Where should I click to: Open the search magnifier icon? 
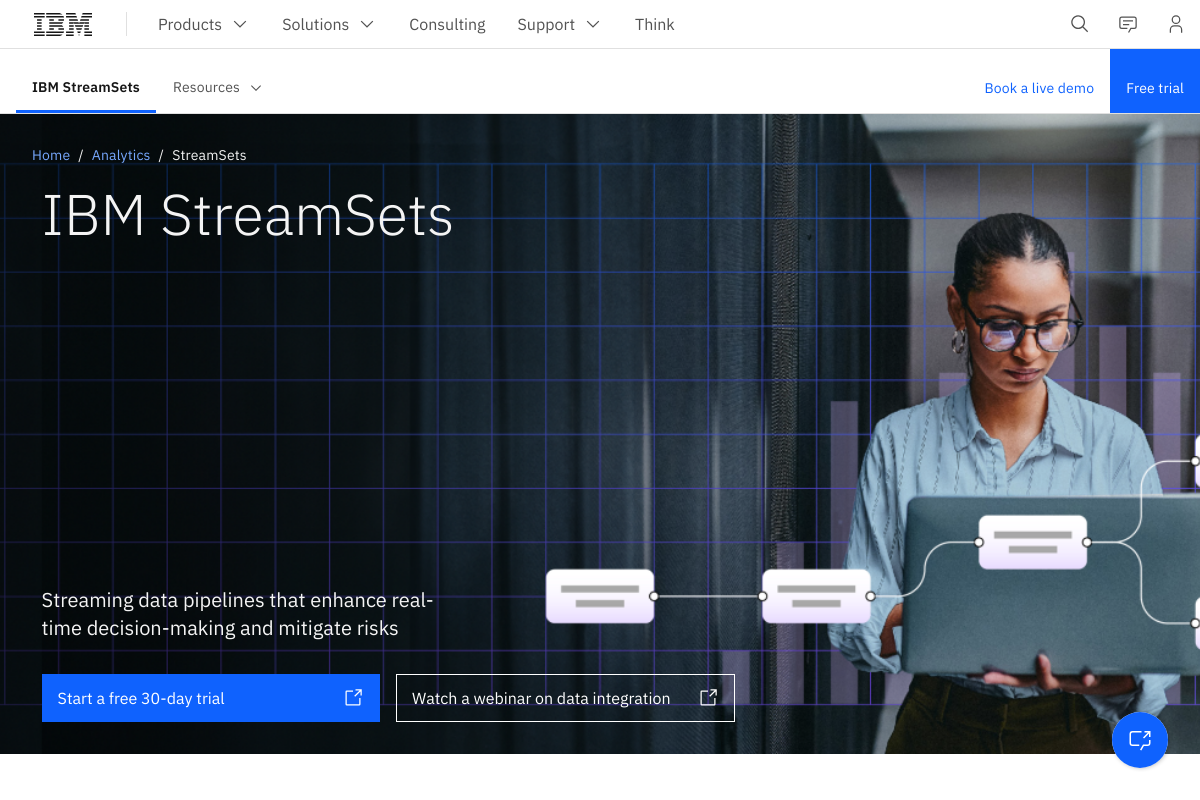point(1079,24)
